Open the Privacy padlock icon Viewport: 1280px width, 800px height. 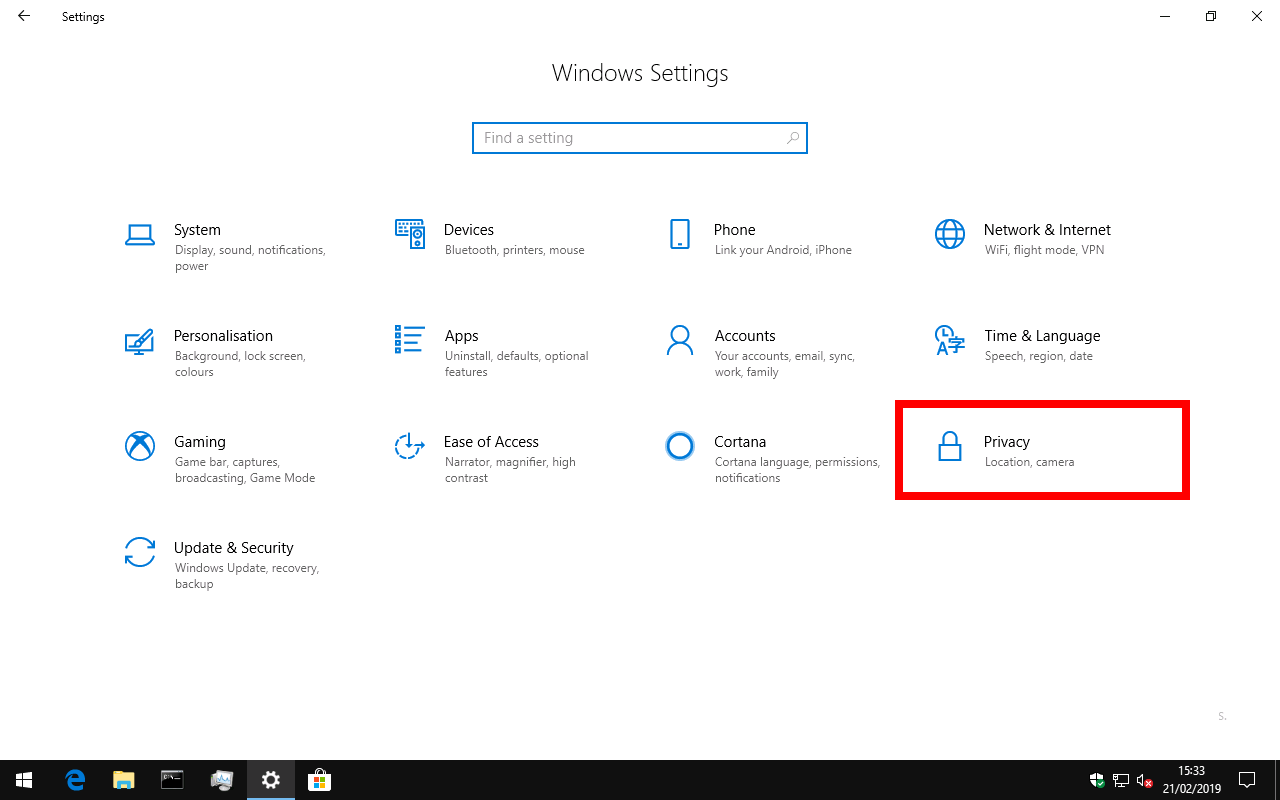[x=949, y=446]
